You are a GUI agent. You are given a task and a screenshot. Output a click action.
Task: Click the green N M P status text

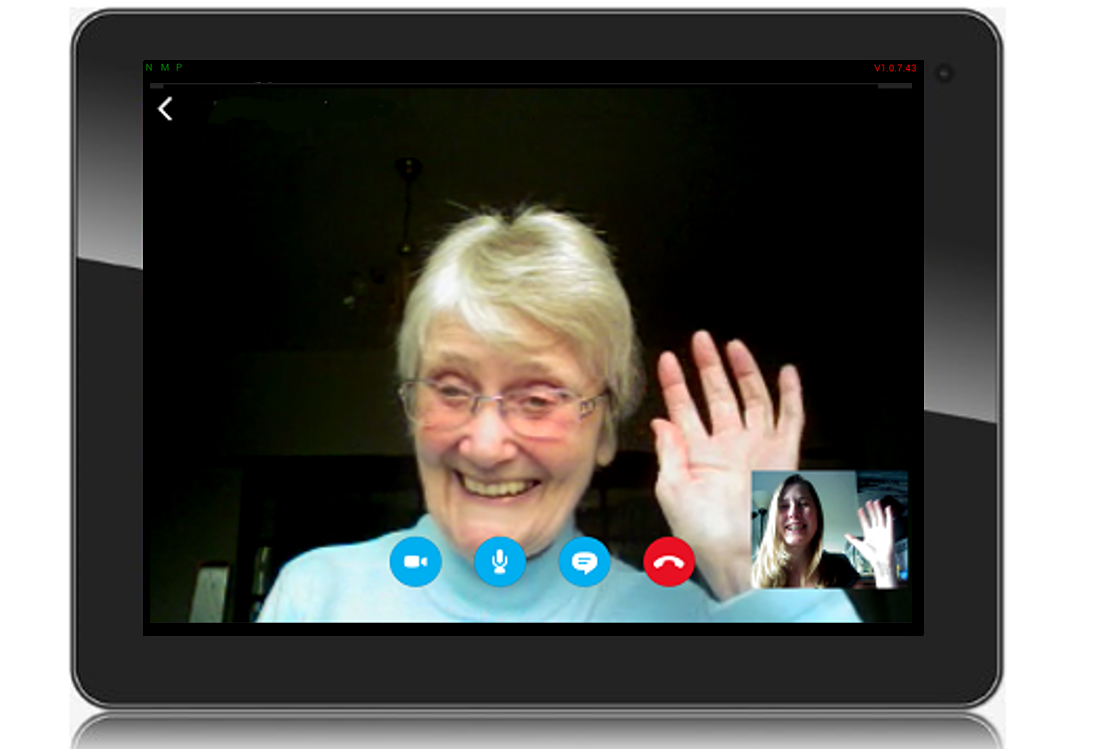[x=164, y=67]
